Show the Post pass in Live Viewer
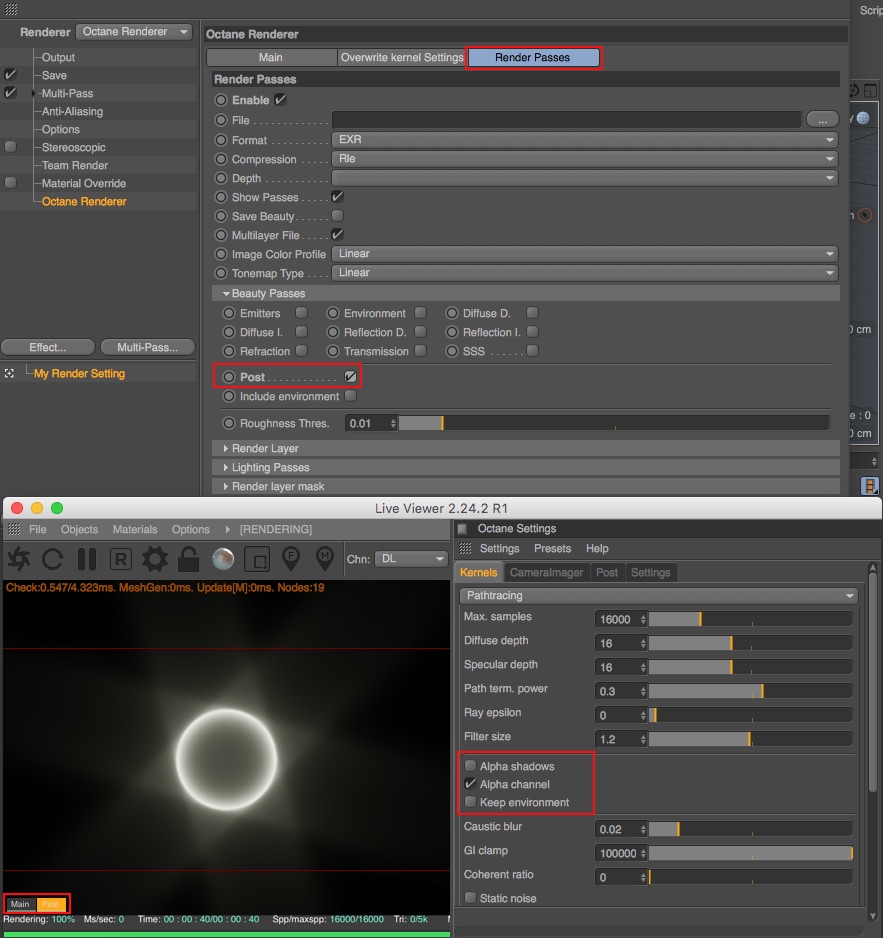Image resolution: width=883 pixels, height=938 pixels. [x=51, y=904]
